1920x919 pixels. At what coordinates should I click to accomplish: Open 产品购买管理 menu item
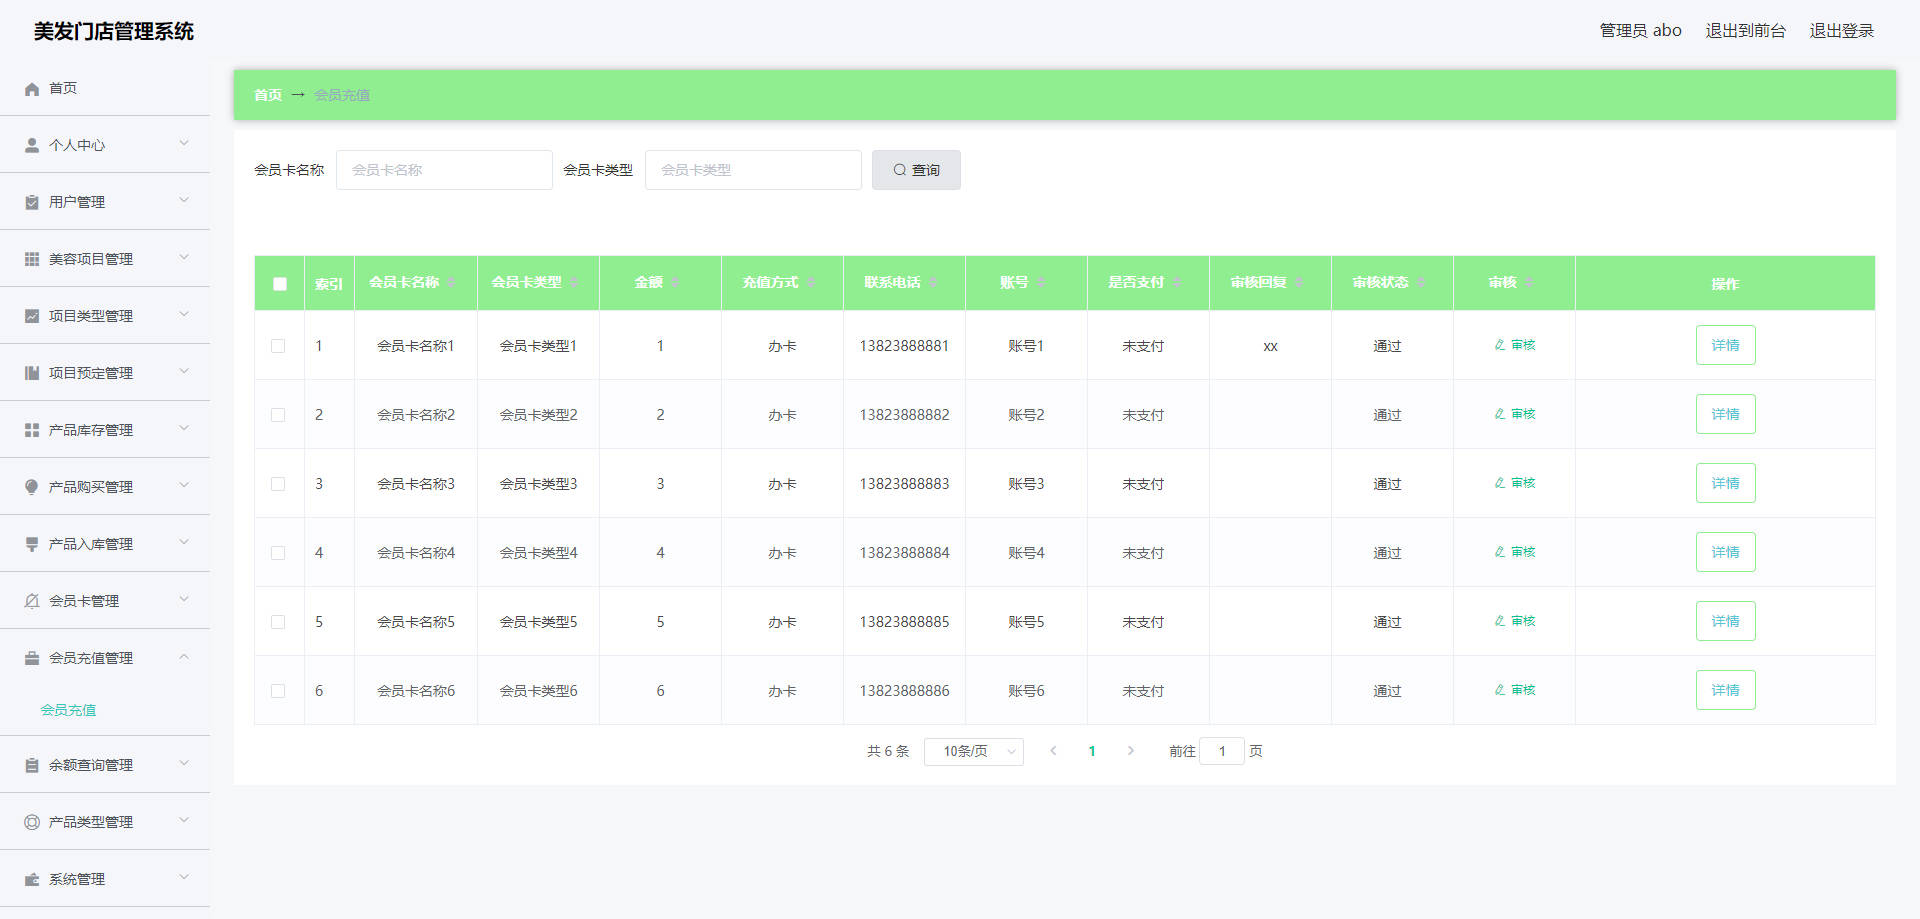pos(105,487)
